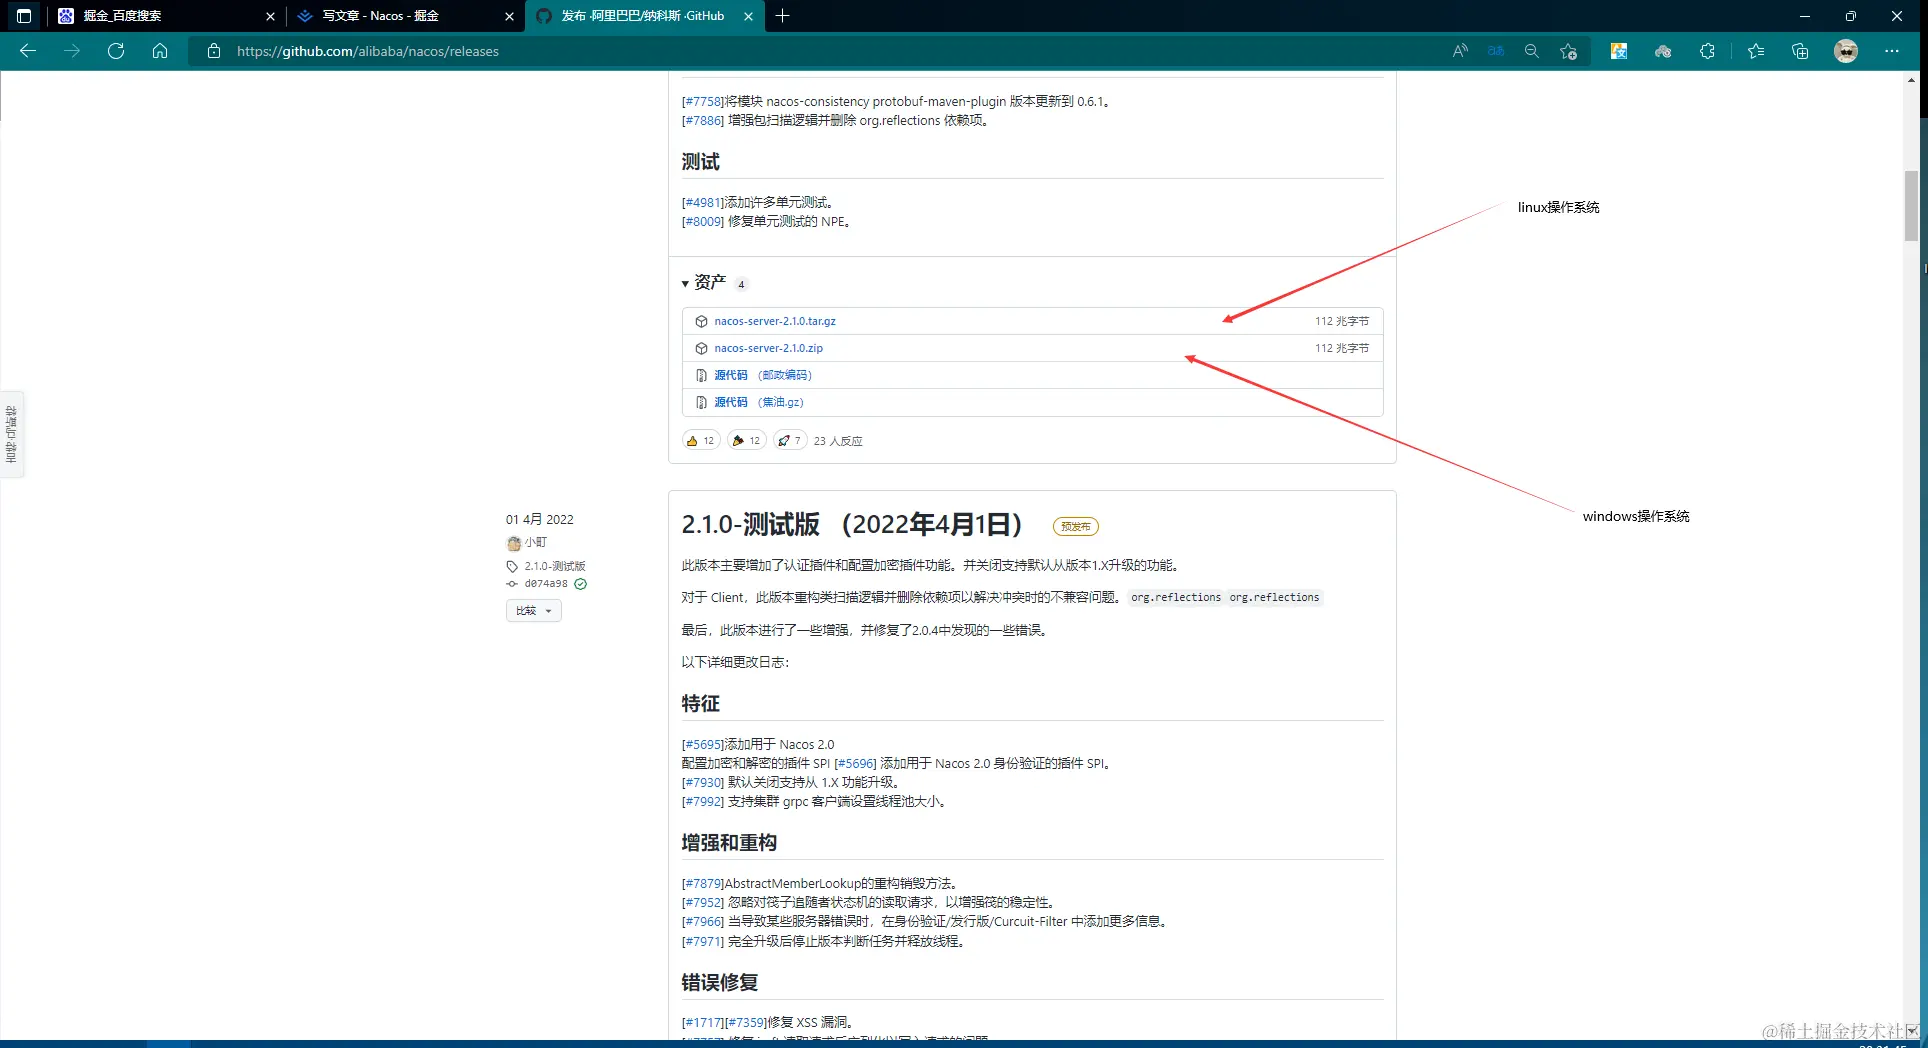Image resolution: width=1928 pixels, height=1048 pixels.
Task: Refresh the GitHub releases page
Action: 116,51
